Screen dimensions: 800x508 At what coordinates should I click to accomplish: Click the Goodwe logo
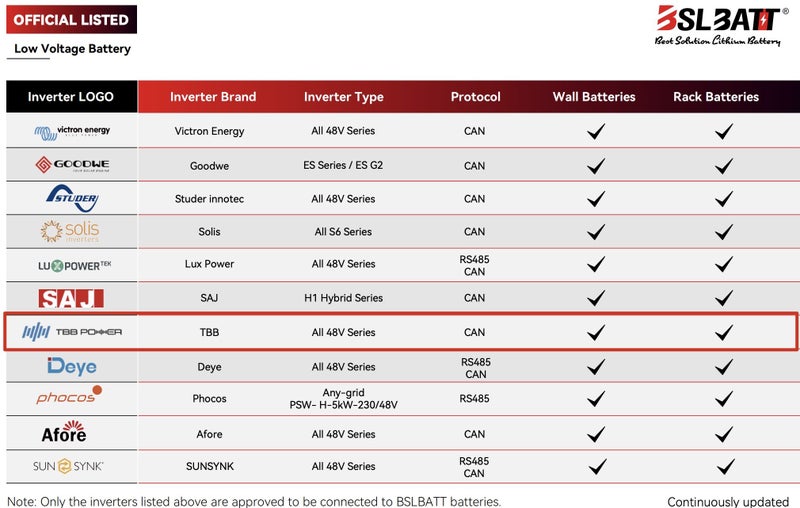pos(72,165)
